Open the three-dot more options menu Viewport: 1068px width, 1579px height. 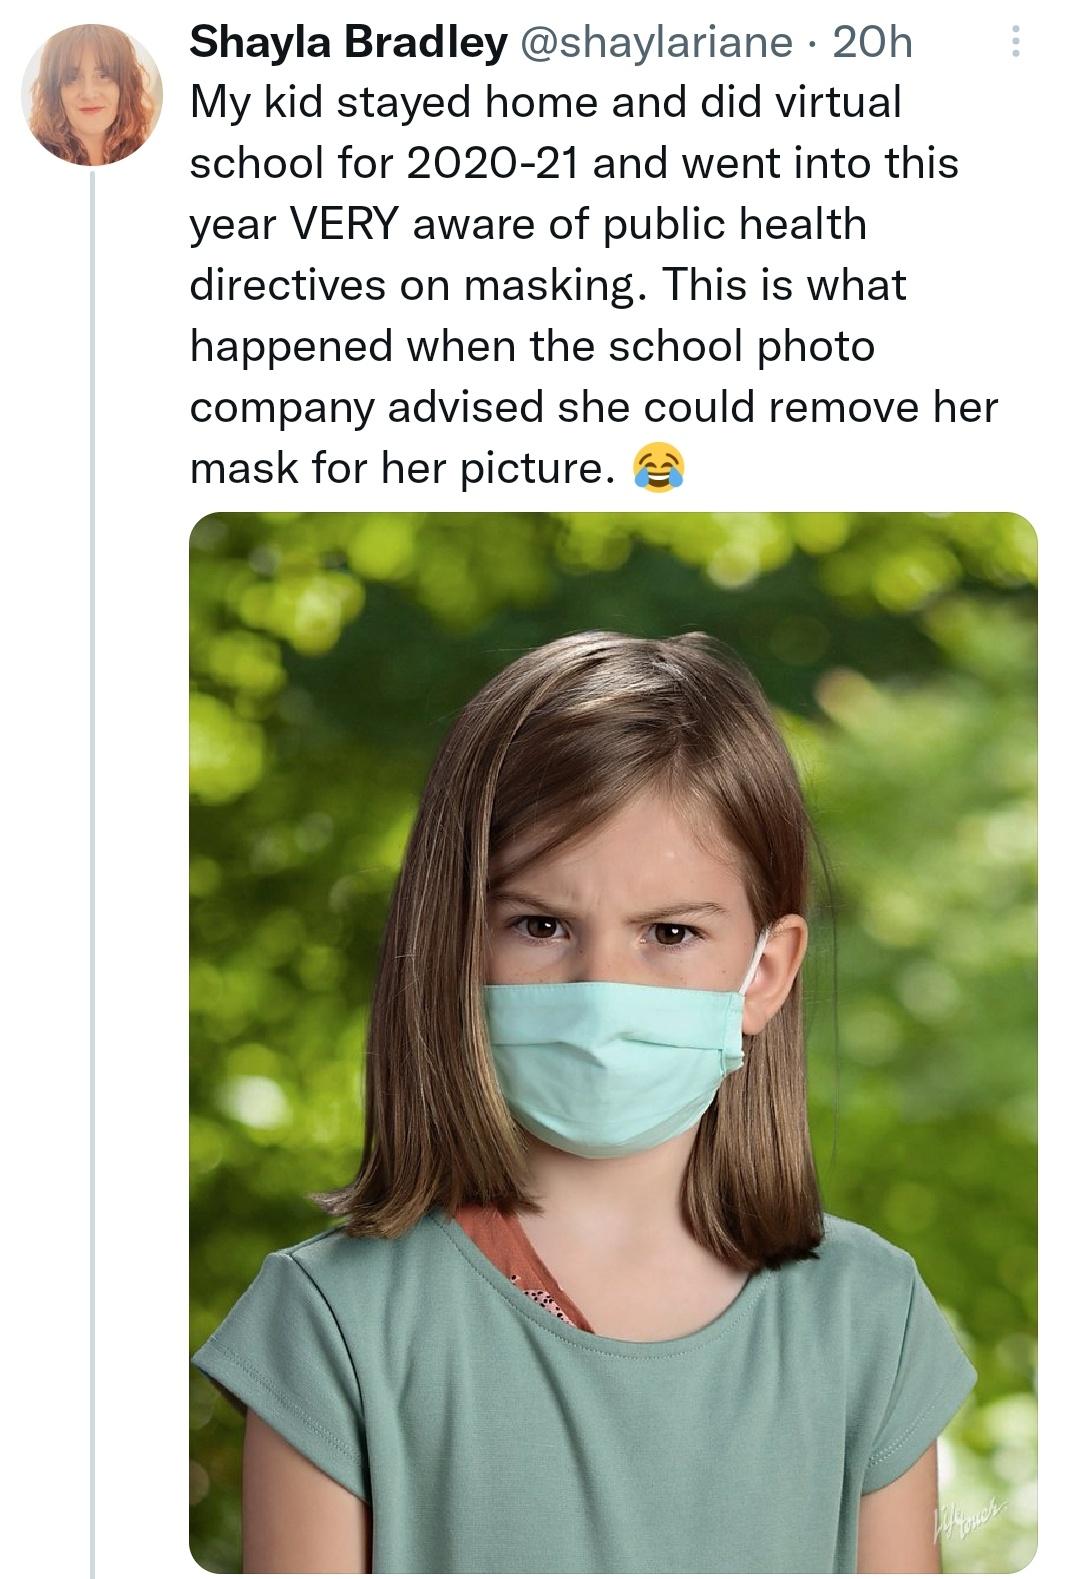1015,41
